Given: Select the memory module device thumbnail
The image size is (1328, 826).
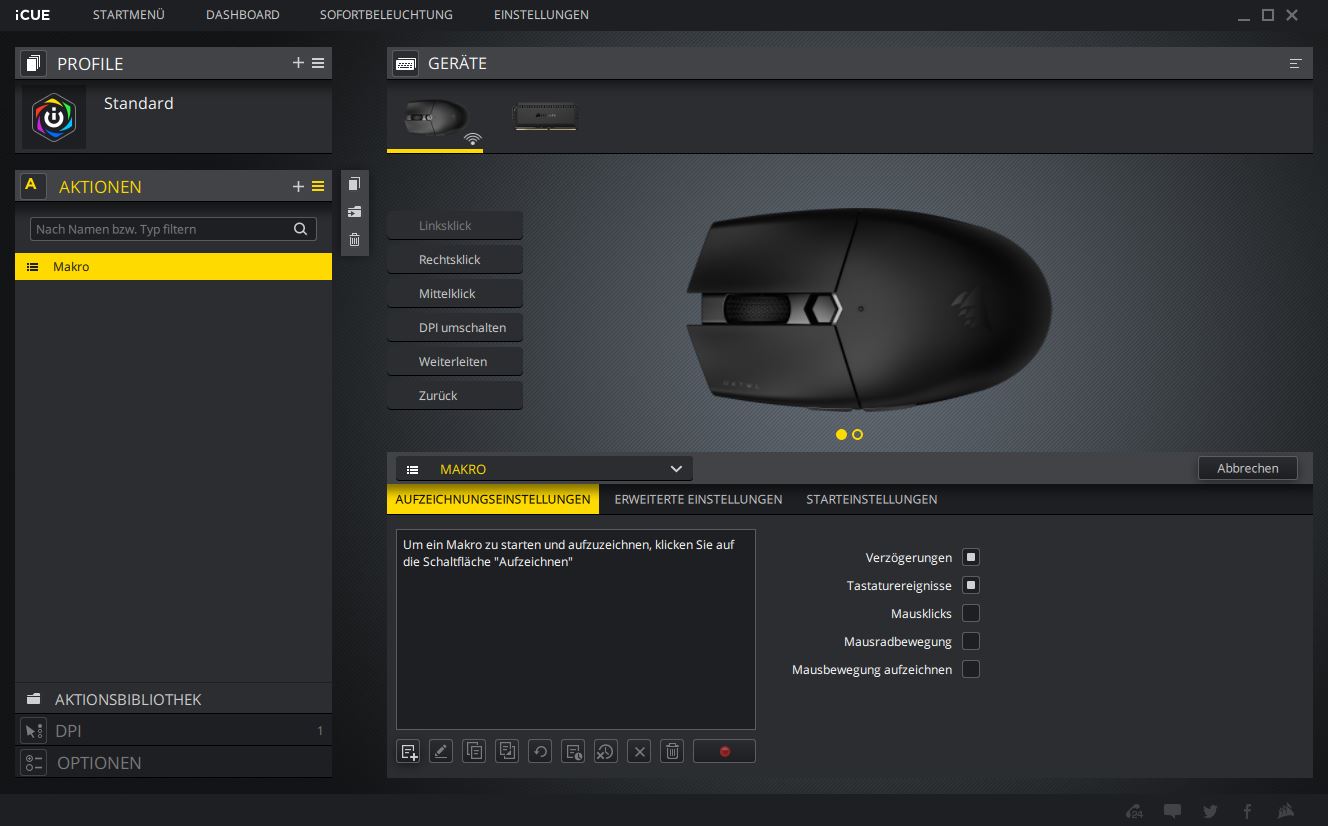Looking at the screenshot, I should [x=545, y=117].
